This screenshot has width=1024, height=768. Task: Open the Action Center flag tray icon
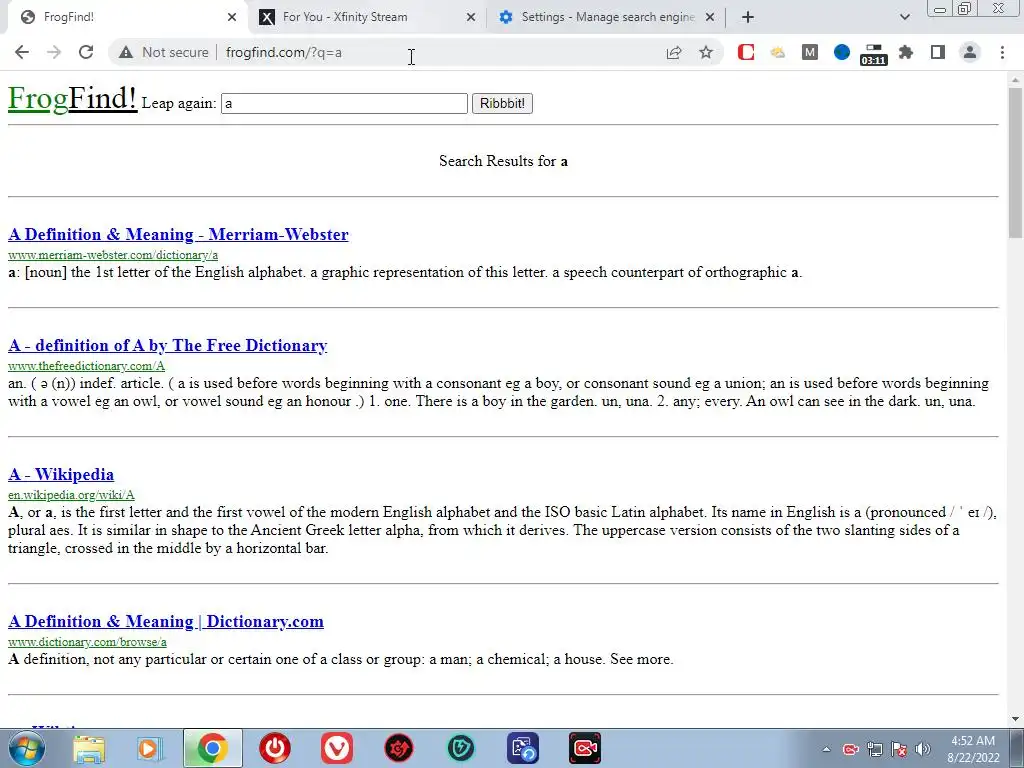click(899, 749)
